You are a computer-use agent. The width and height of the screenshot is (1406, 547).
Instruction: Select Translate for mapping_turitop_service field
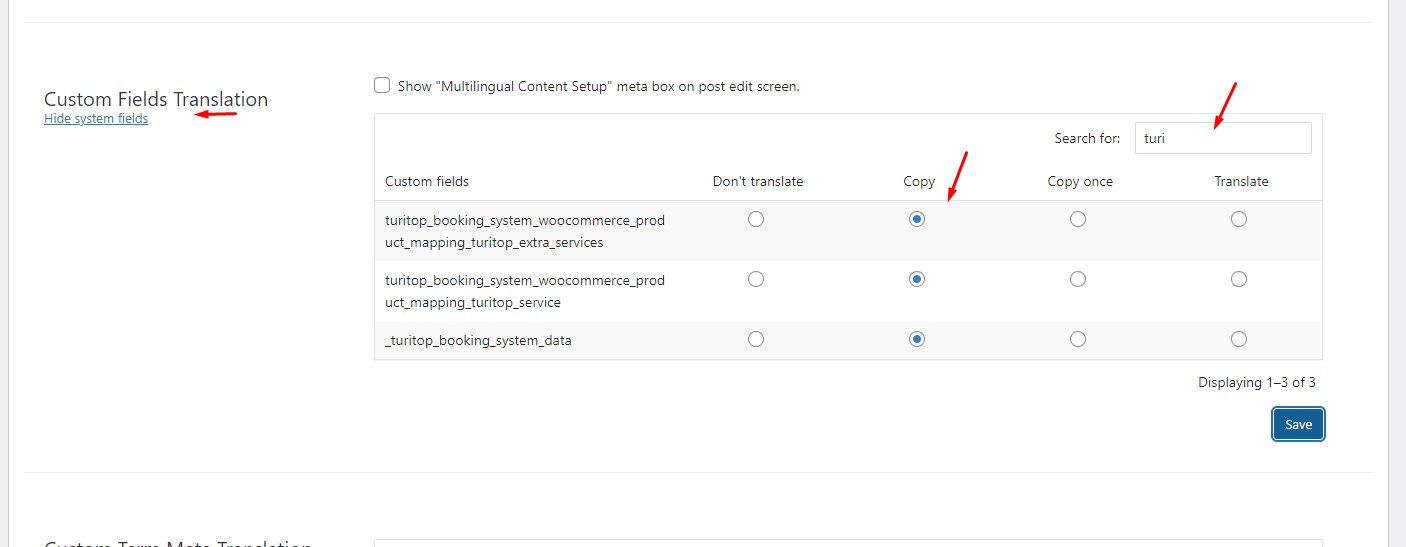[x=1239, y=280]
